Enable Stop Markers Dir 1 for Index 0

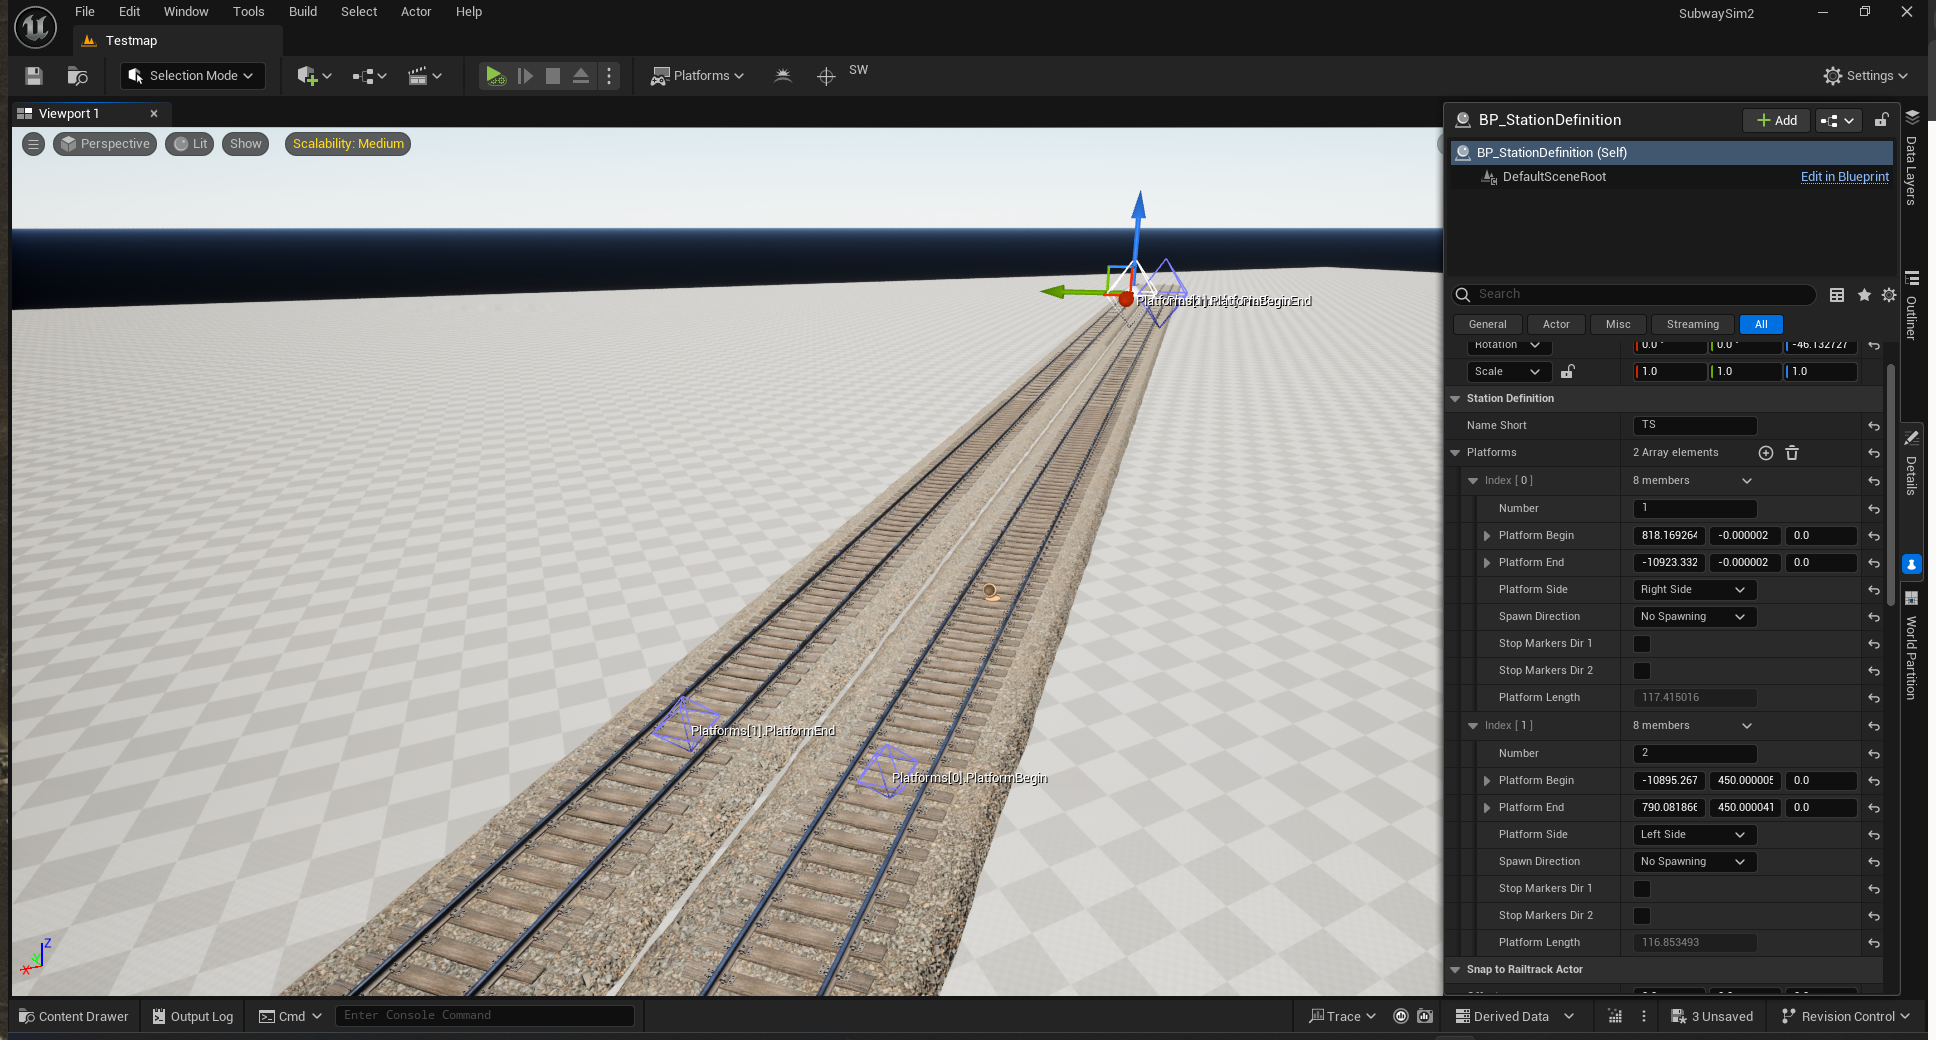click(x=1642, y=644)
